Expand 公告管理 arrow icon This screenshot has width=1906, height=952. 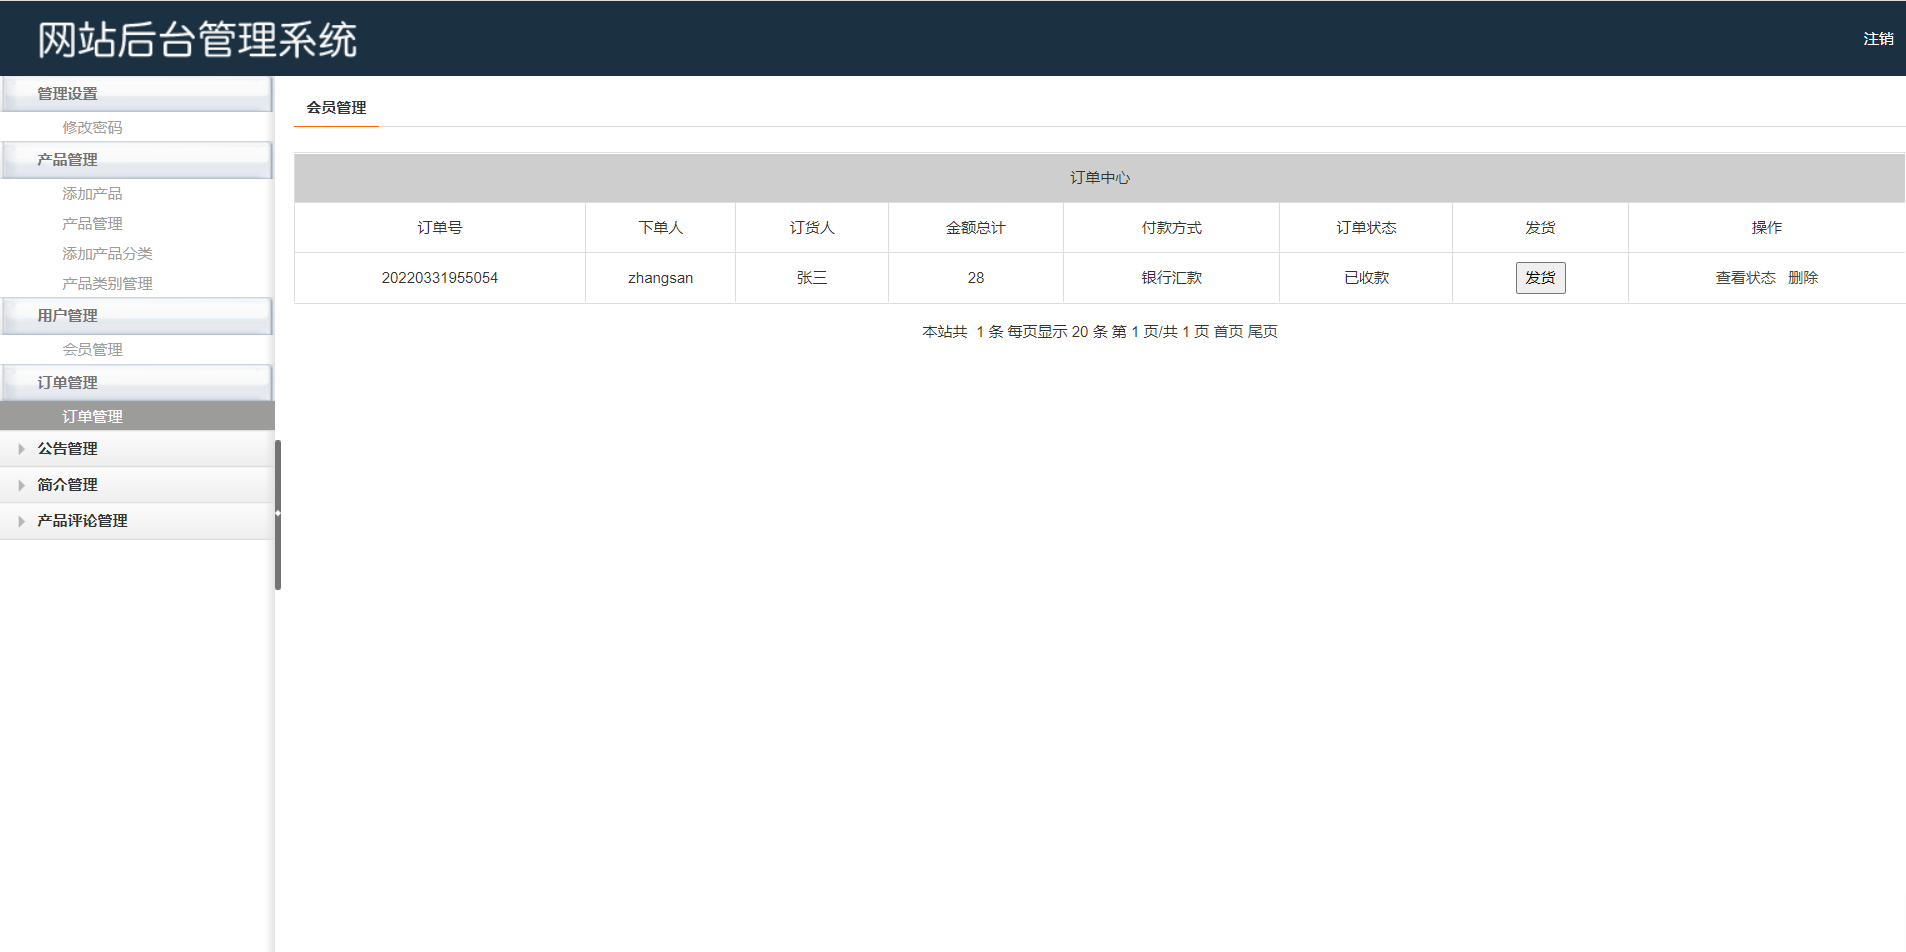[x=21, y=449]
